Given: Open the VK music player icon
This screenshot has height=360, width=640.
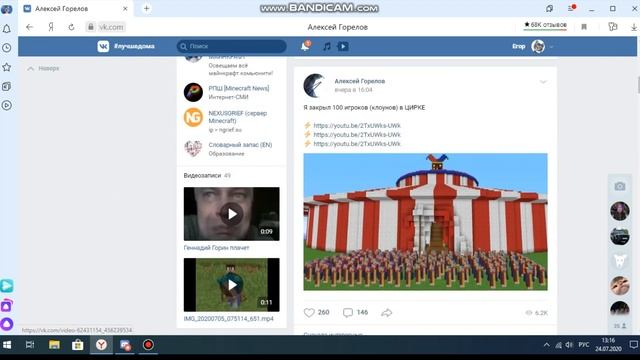Looking at the screenshot, I should (x=327, y=47).
